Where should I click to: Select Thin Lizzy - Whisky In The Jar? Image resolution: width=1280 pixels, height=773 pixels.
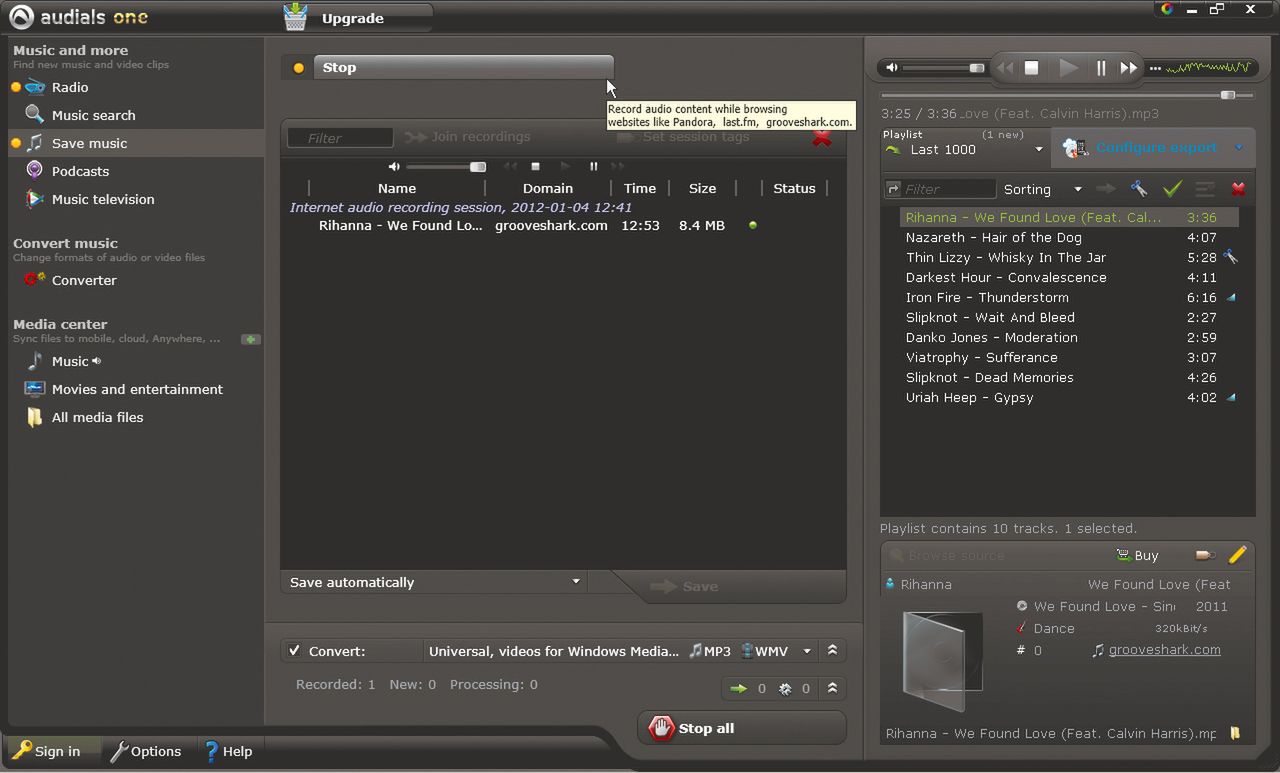tap(1068, 257)
